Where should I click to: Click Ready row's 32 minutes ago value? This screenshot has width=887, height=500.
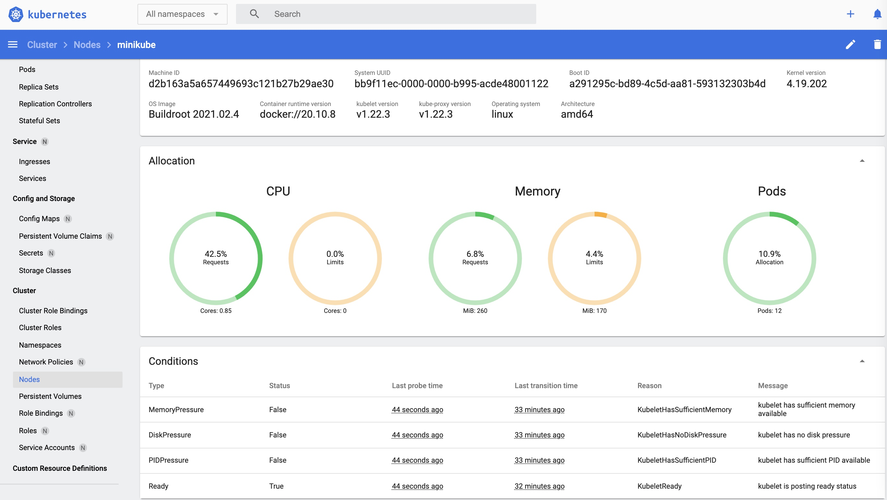[539, 486]
